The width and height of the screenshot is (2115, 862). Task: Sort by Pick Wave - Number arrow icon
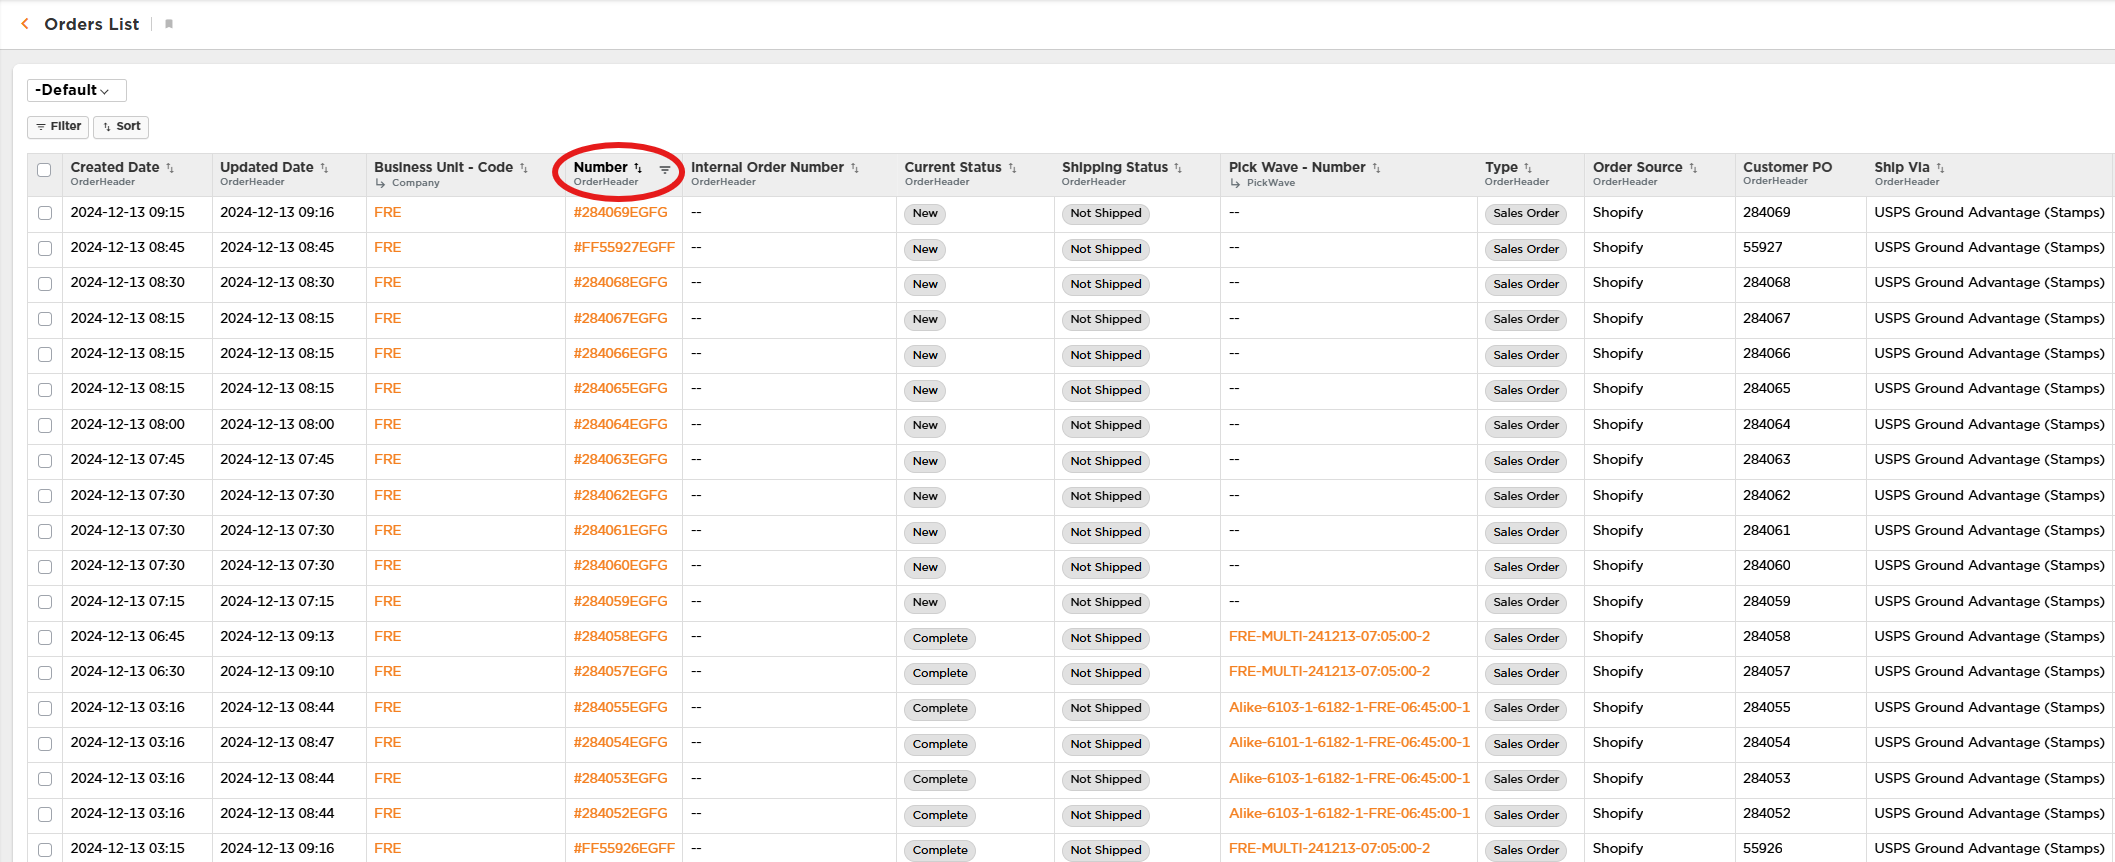(x=1376, y=168)
